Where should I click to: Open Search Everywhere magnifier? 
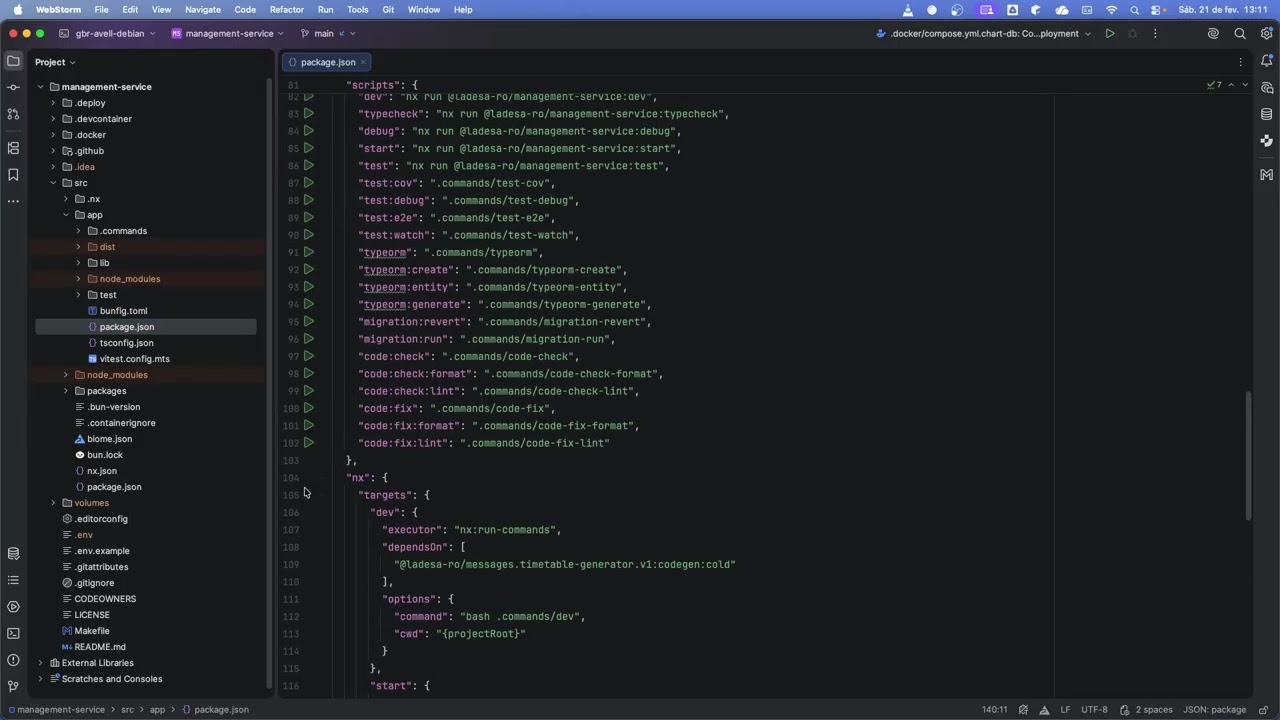pyautogui.click(x=1240, y=33)
